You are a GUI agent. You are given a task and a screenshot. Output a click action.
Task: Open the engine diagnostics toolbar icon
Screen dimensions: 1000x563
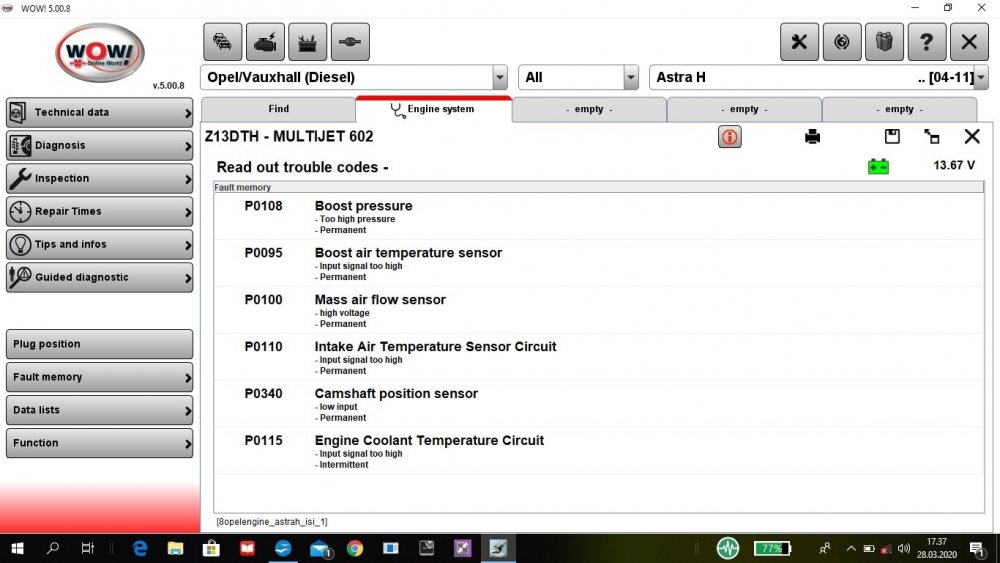coord(265,42)
